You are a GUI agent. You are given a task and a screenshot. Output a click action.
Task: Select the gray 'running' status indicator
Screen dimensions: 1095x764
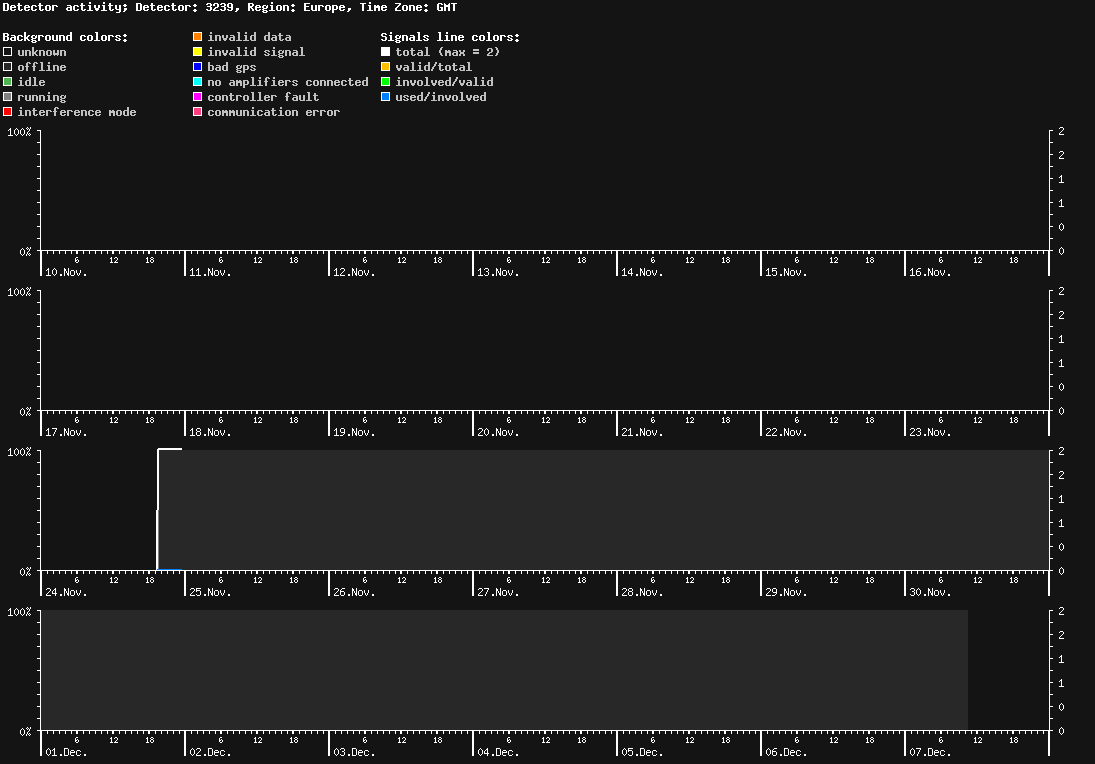tap(9, 97)
